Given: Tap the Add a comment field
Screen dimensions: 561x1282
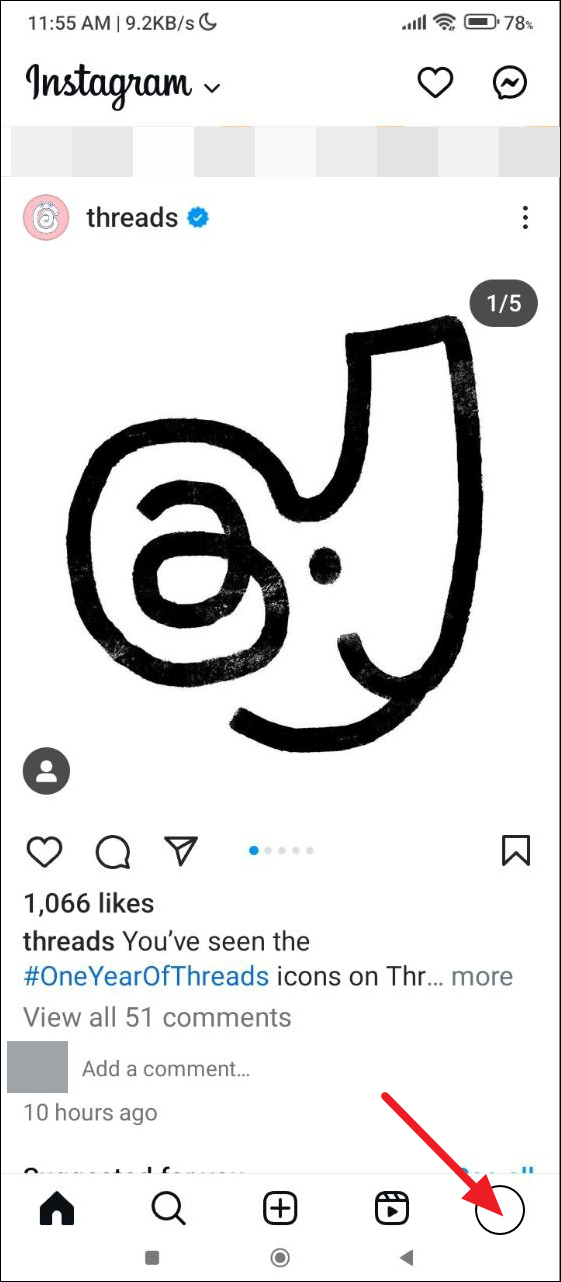Looking at the screenshot, I should point(166,1068).
